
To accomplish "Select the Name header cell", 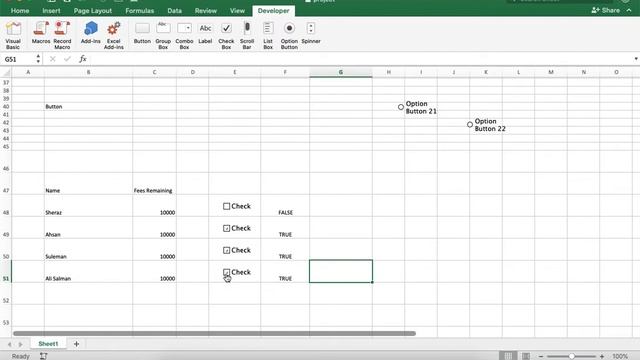I will [88, 184].
